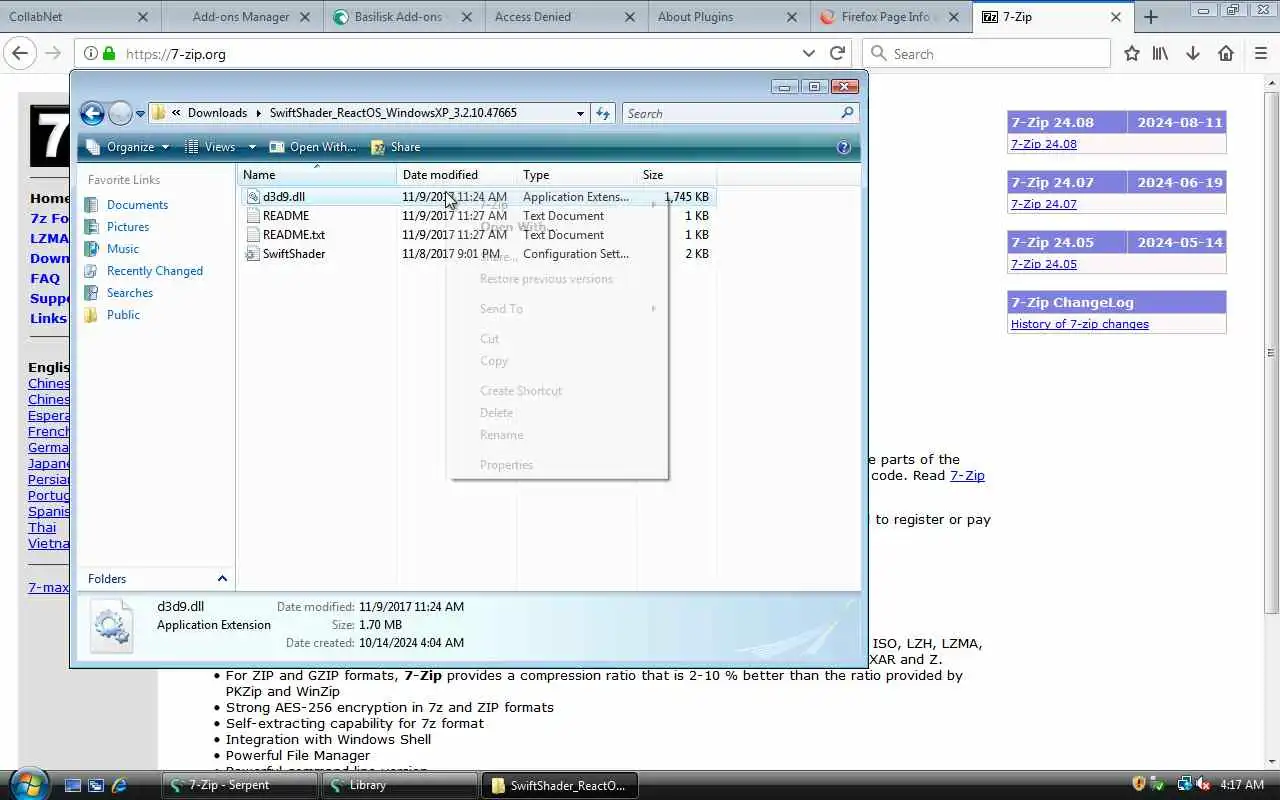Switch to the Firefox Page Info tab
Viewport: 1280px width, 800px height.
(890, 17)
